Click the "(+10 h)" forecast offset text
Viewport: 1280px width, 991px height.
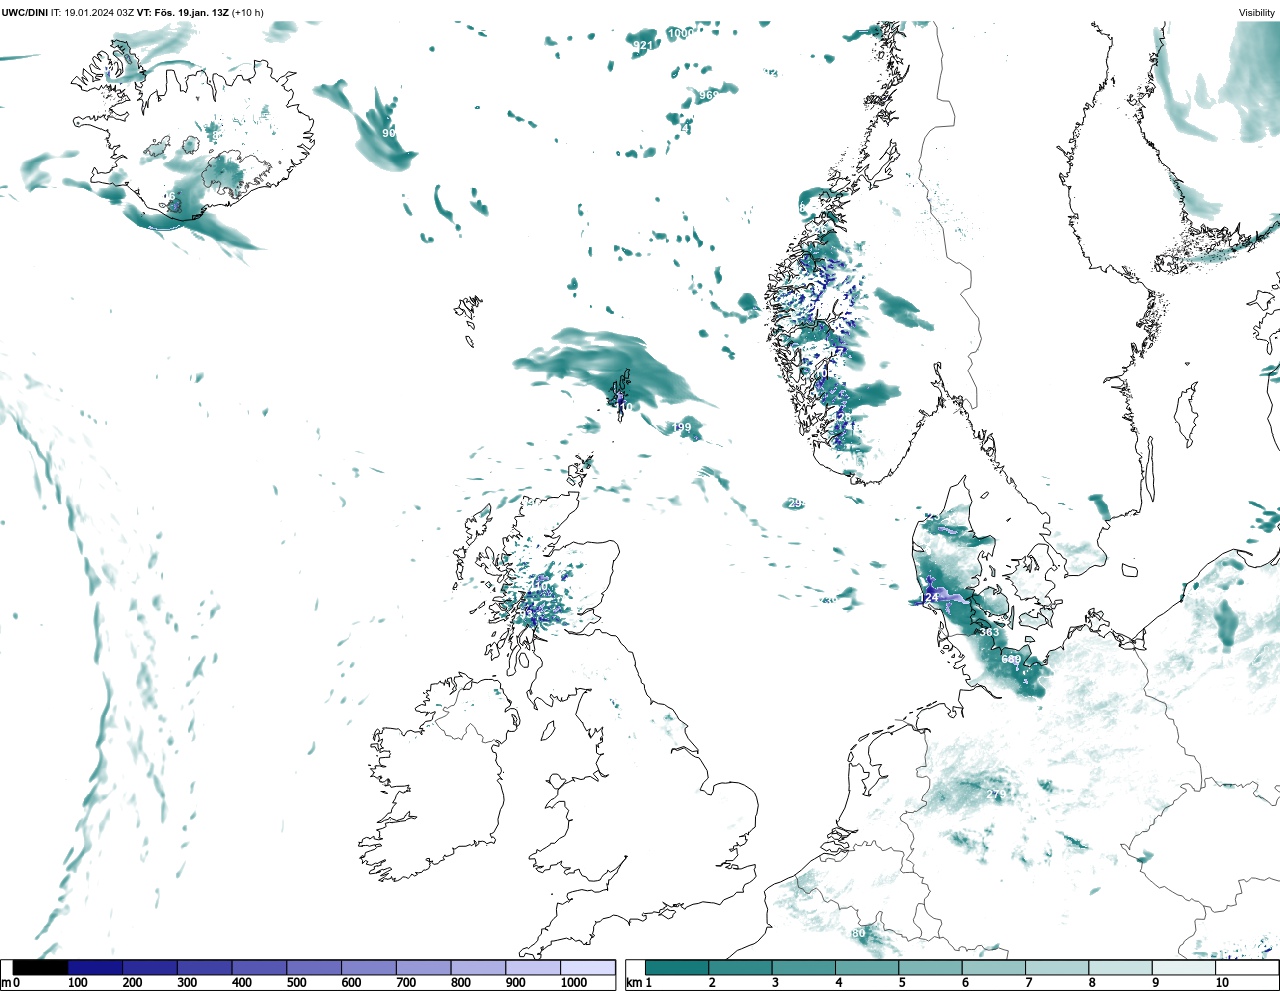(248, 13)
